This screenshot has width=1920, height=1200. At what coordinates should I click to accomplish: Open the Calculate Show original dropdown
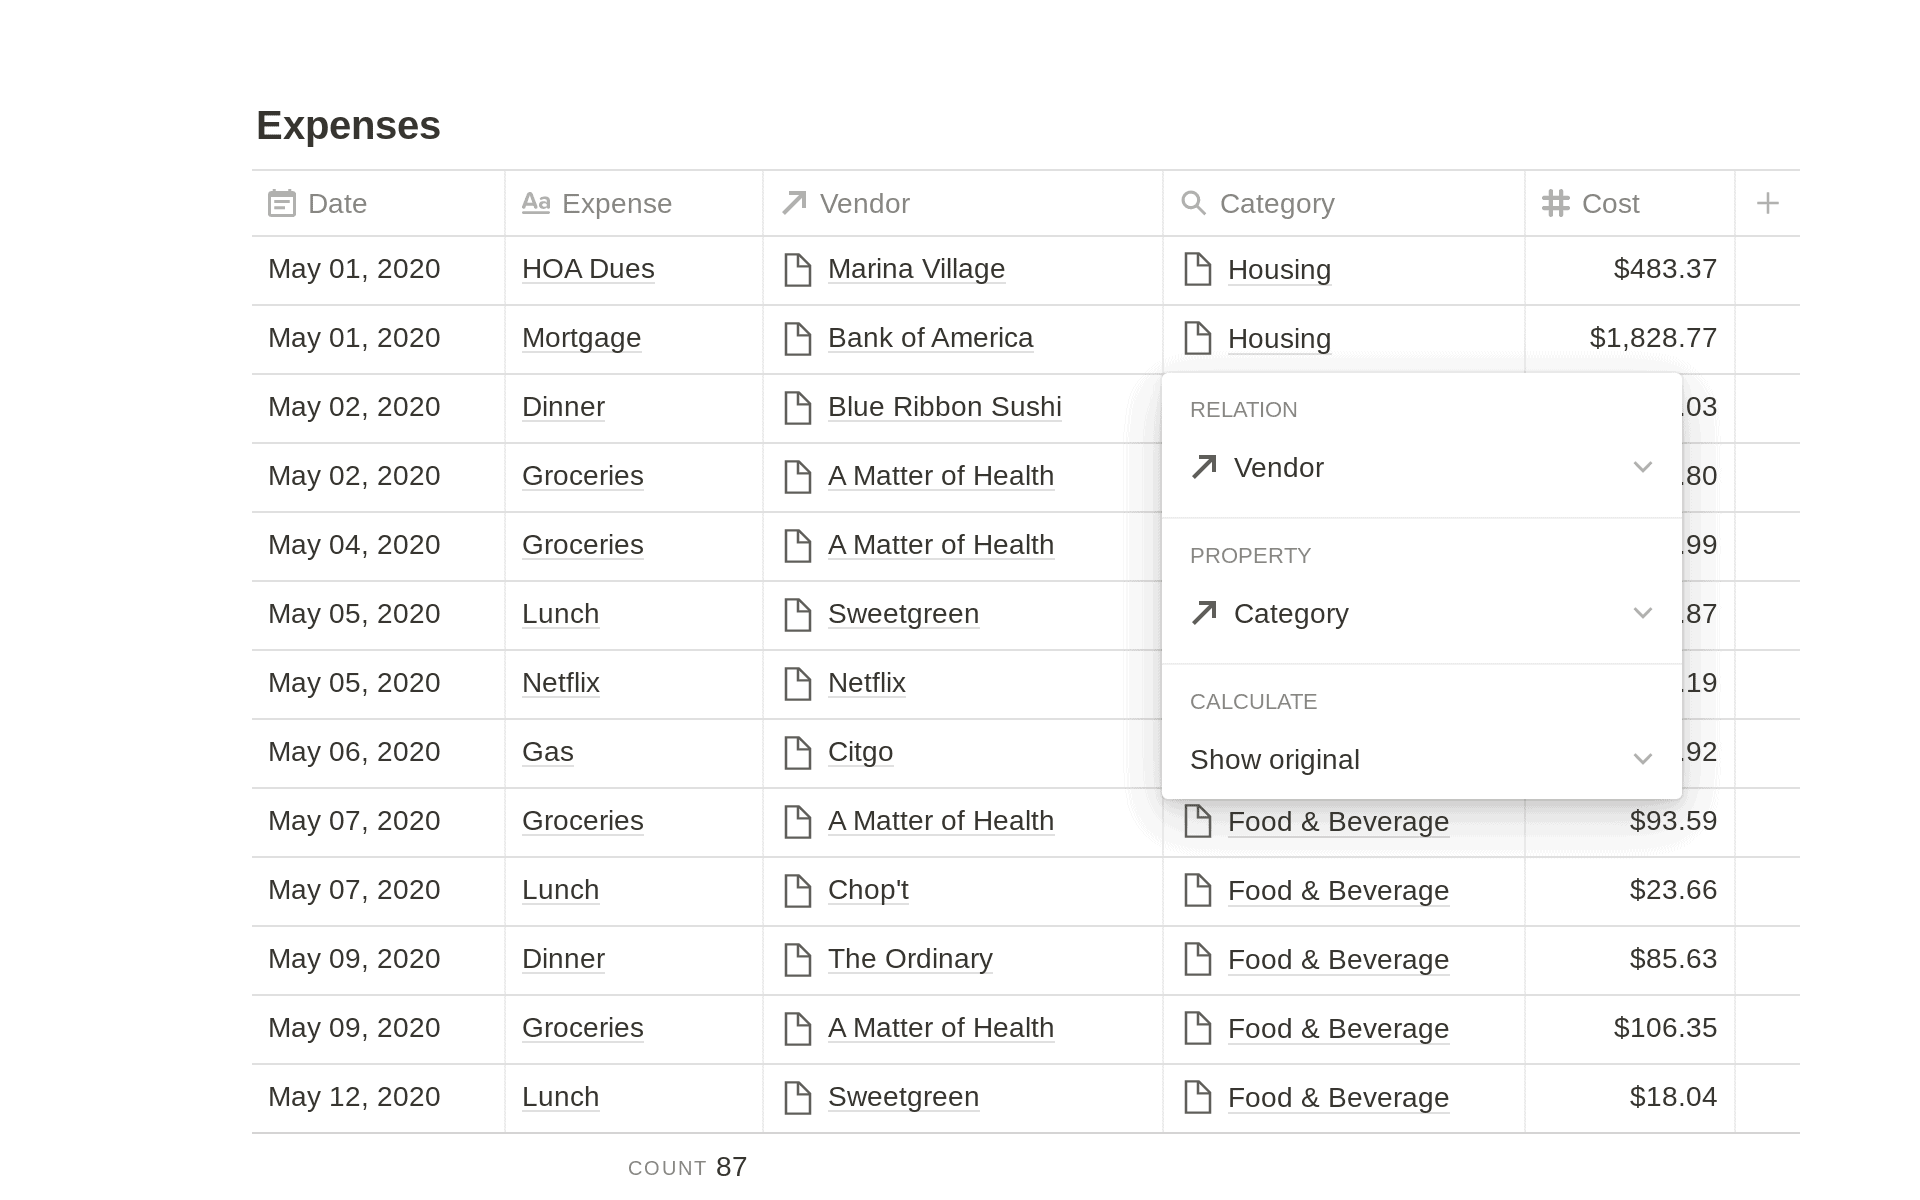tap(1642, 760)
